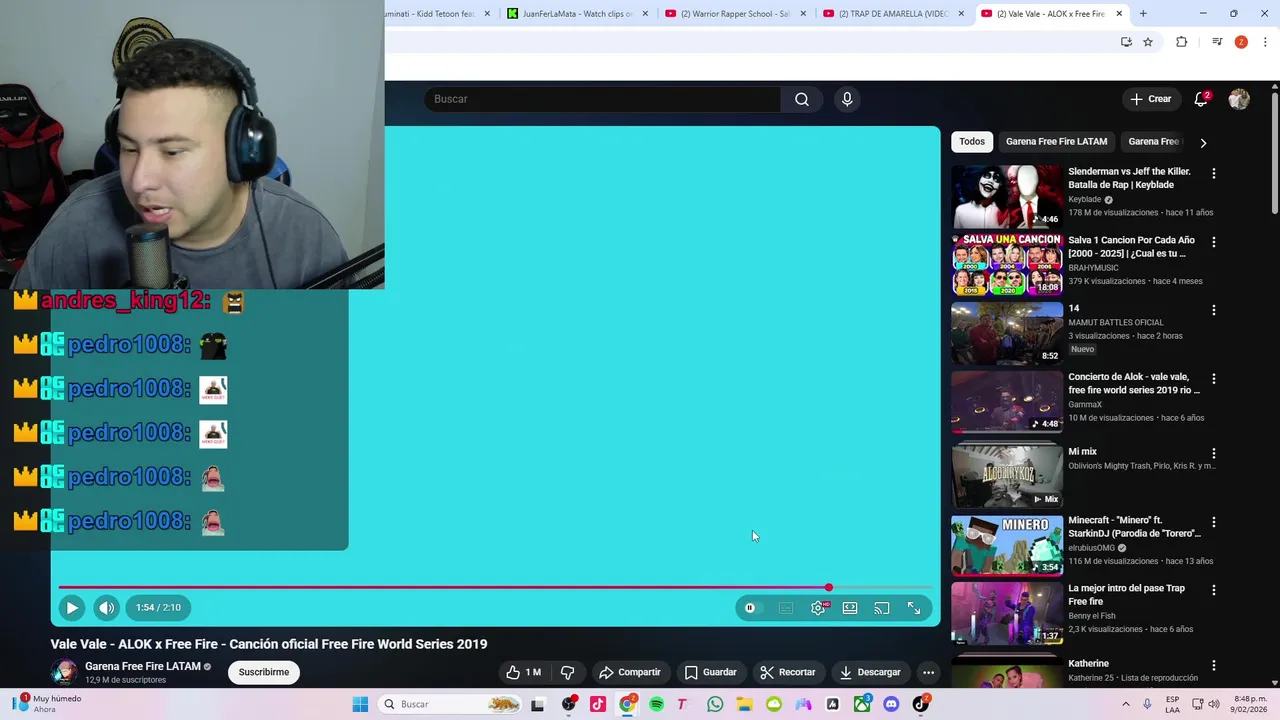Select the Todos filter chip
The height and width of the screenshot is (720, 1280).
click(x=972, y=142)
